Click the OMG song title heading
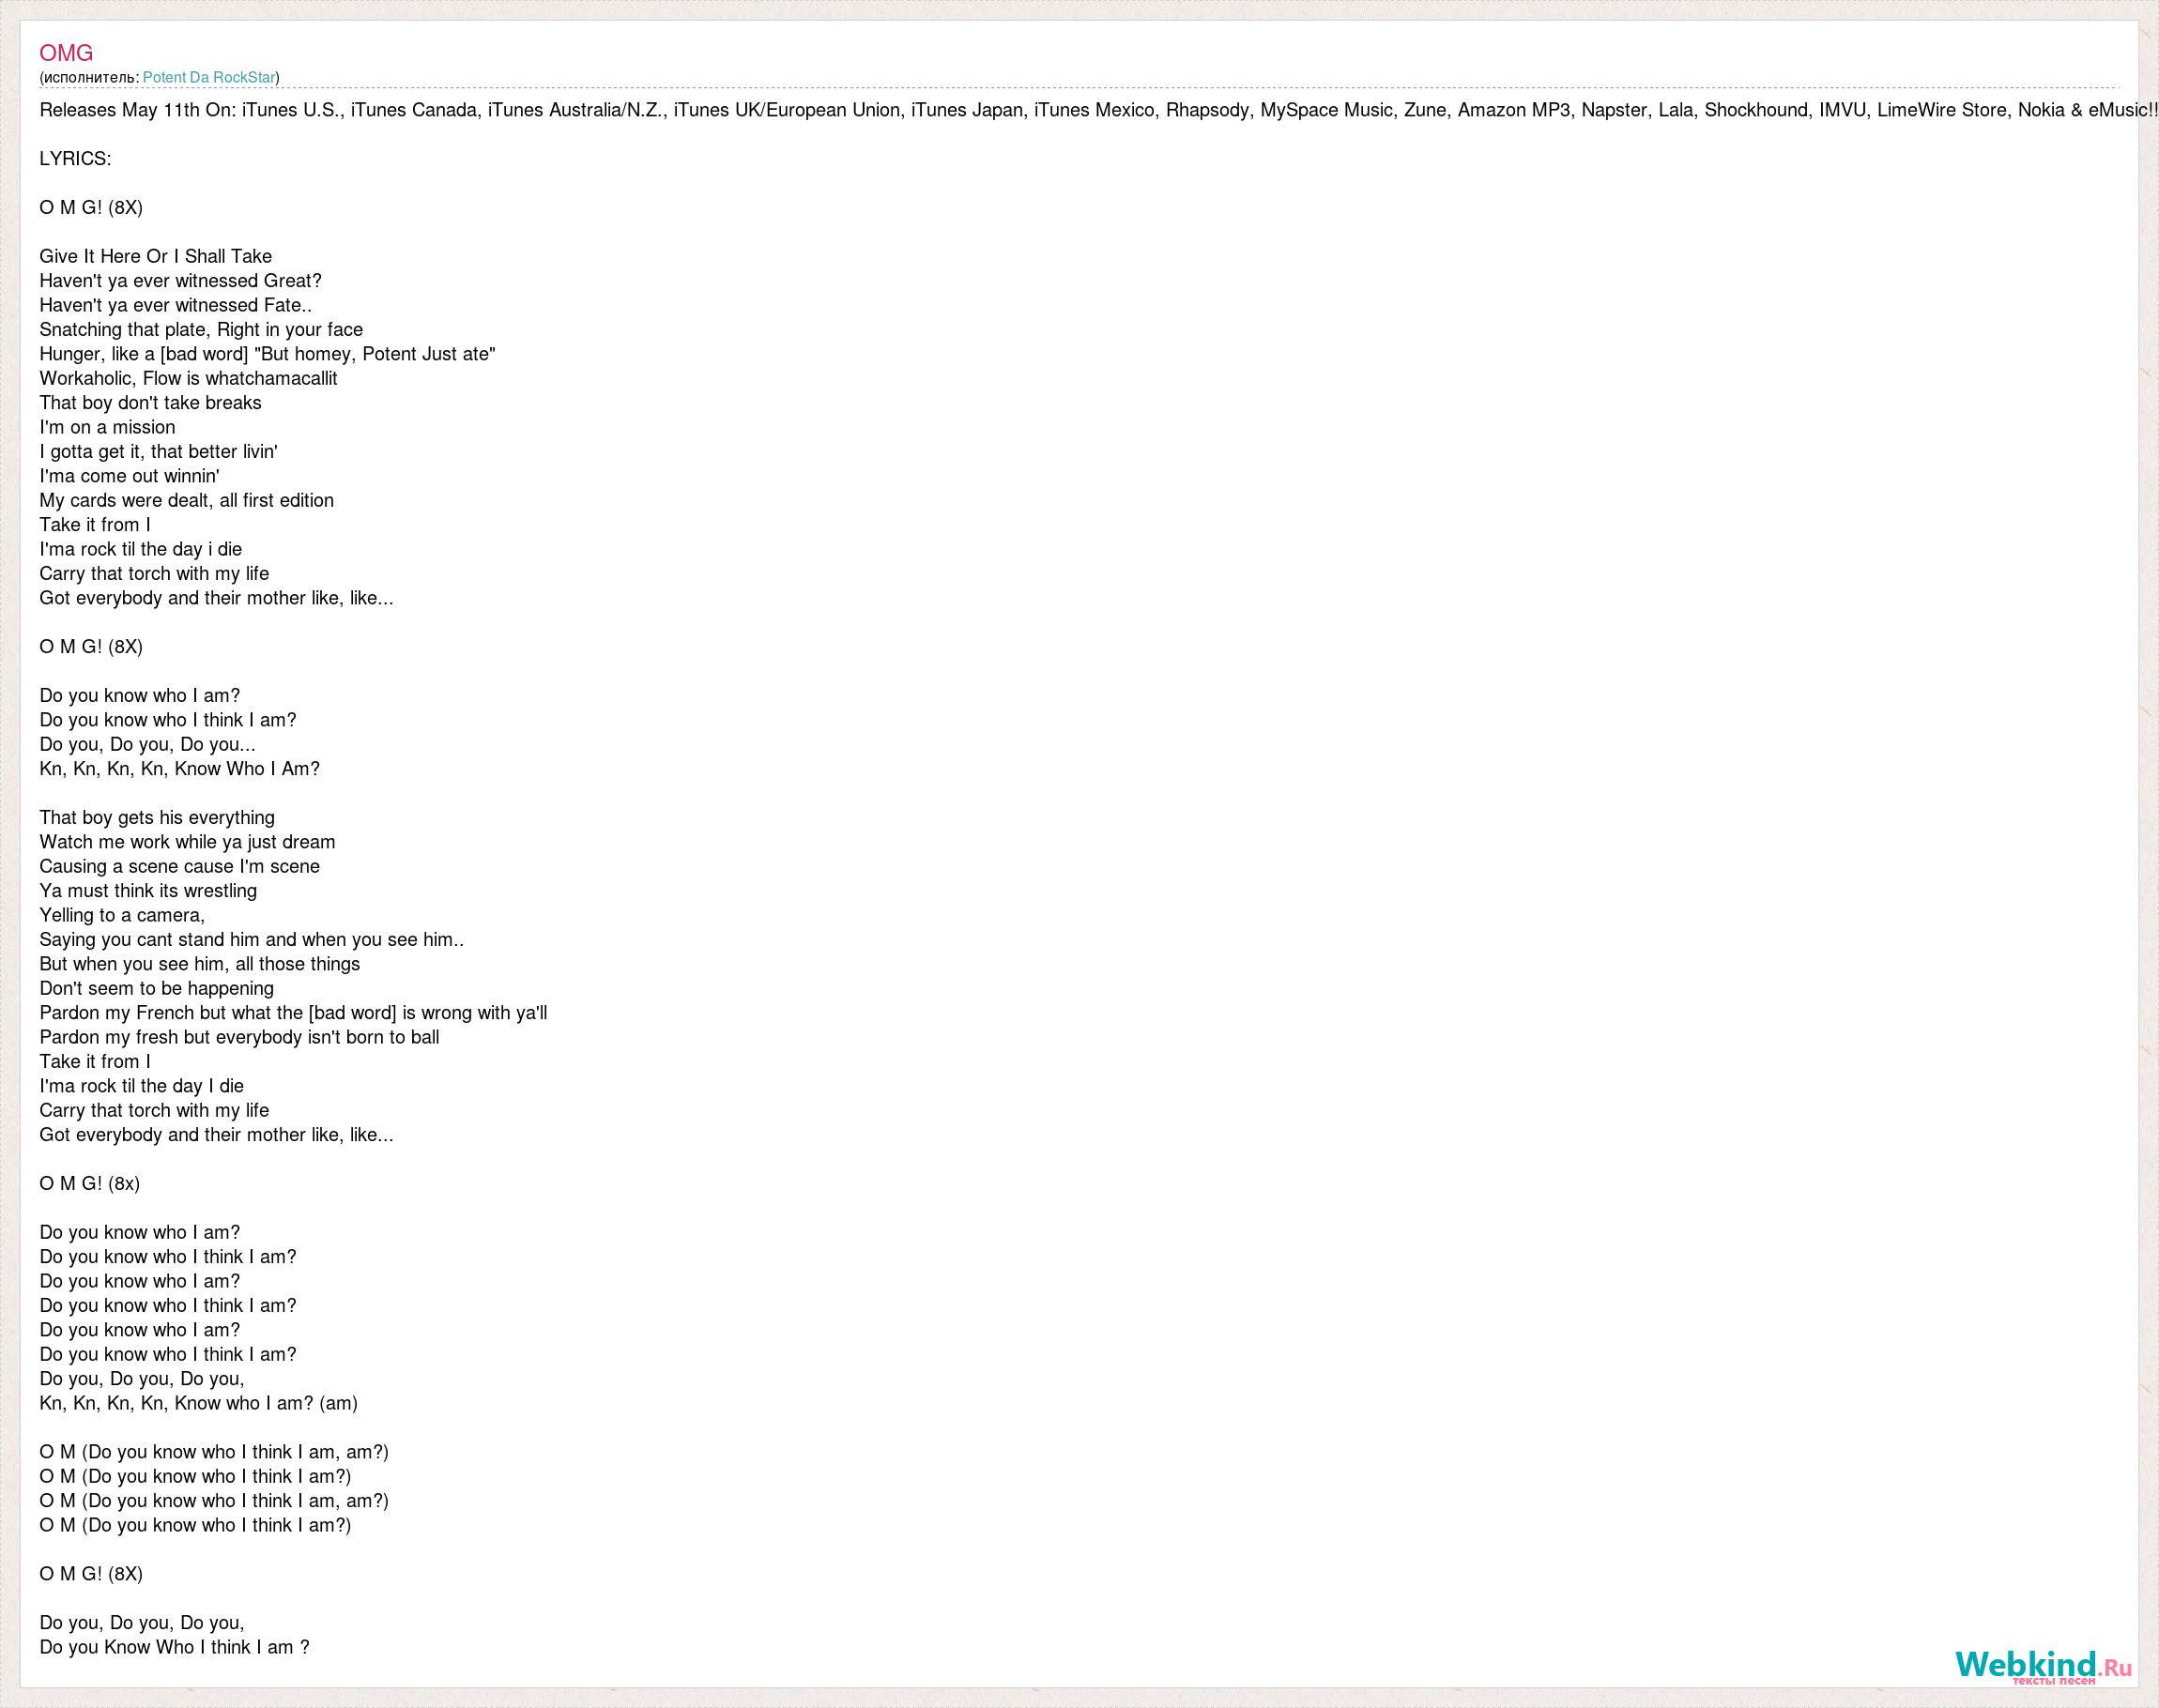2159x1708 pixels. tap(66, 53)
